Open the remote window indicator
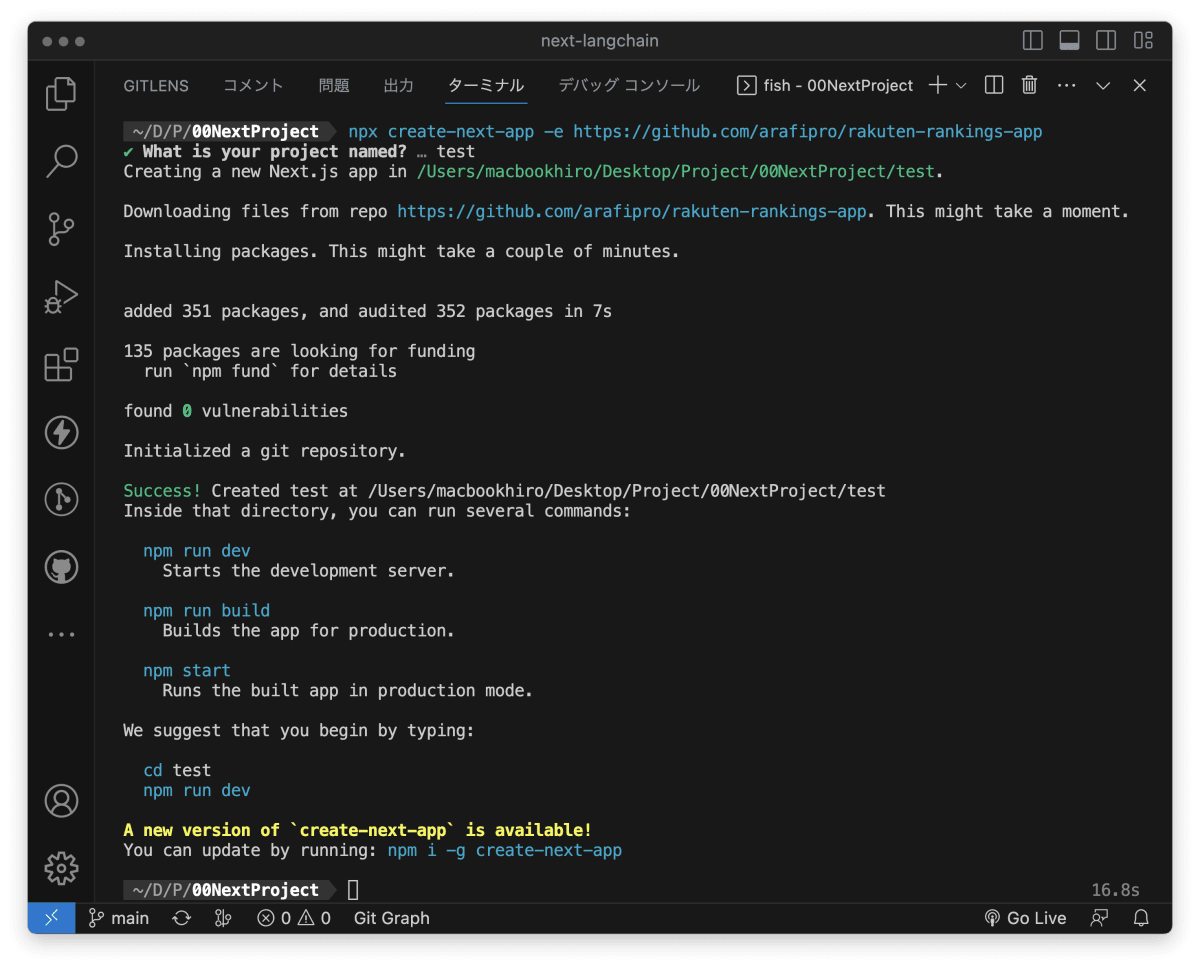The height and width of the screenshot is (968, 1200). point(52,918)
